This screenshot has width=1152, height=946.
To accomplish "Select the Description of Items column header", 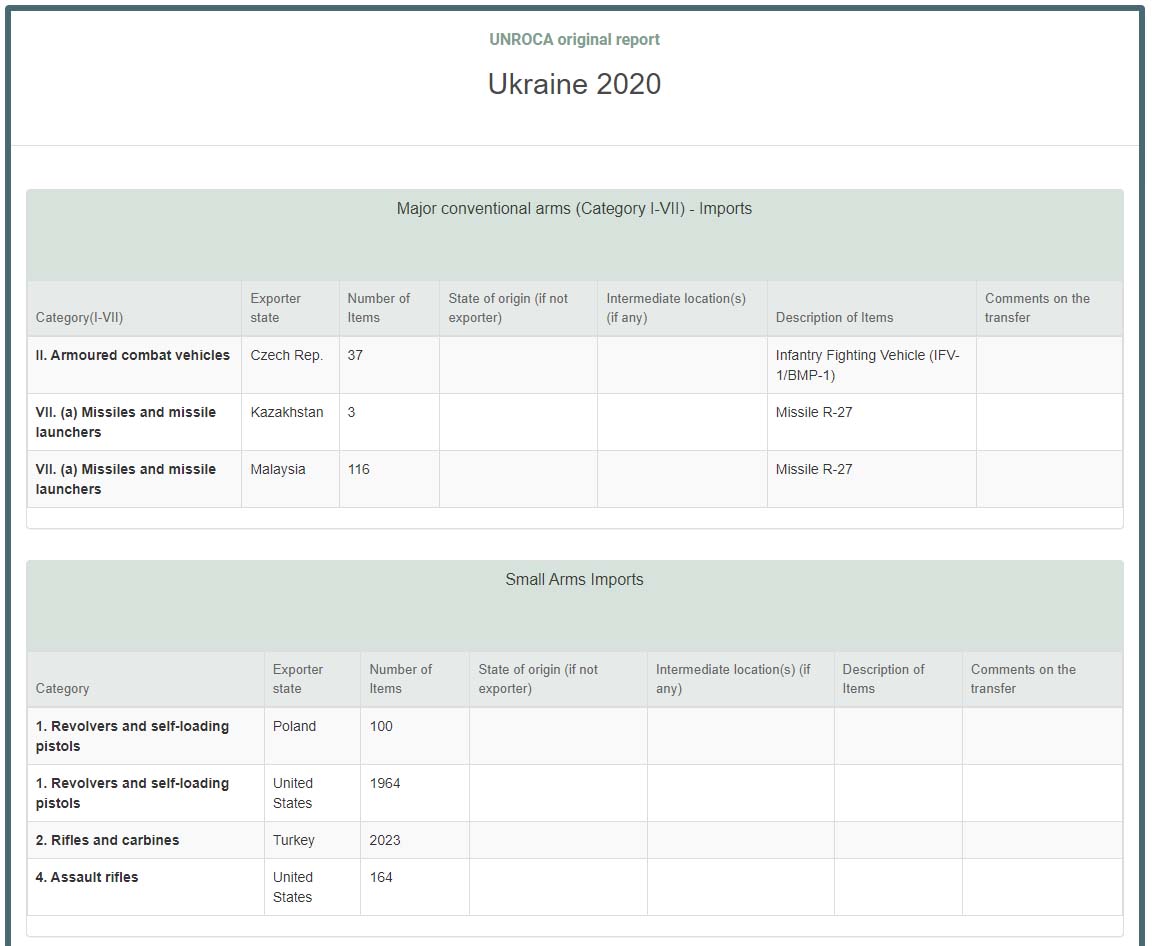I will click(834, 318).
